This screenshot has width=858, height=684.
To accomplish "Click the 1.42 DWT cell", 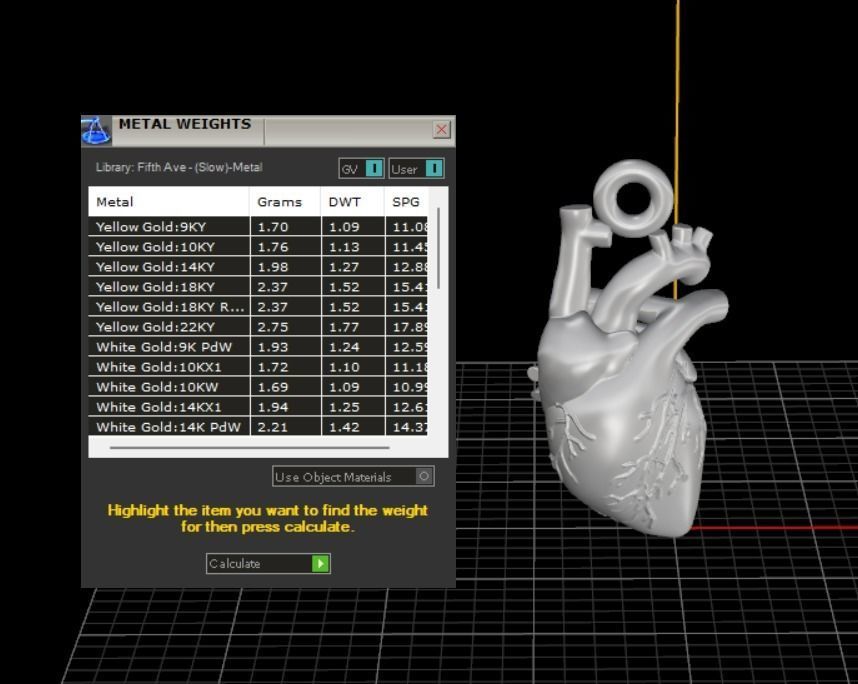I will (353, 427).
